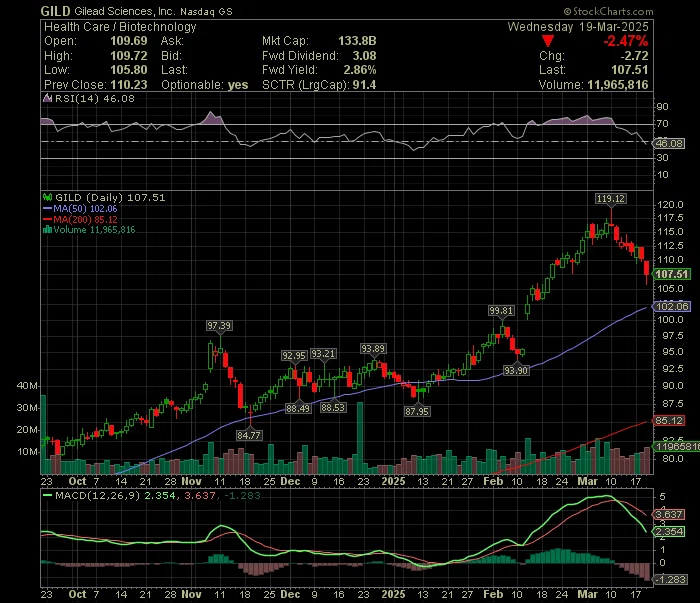This screenshot has height=603, width=700.
Task: Click the Nasdaq GS exchange label
Action: (206, 12)
